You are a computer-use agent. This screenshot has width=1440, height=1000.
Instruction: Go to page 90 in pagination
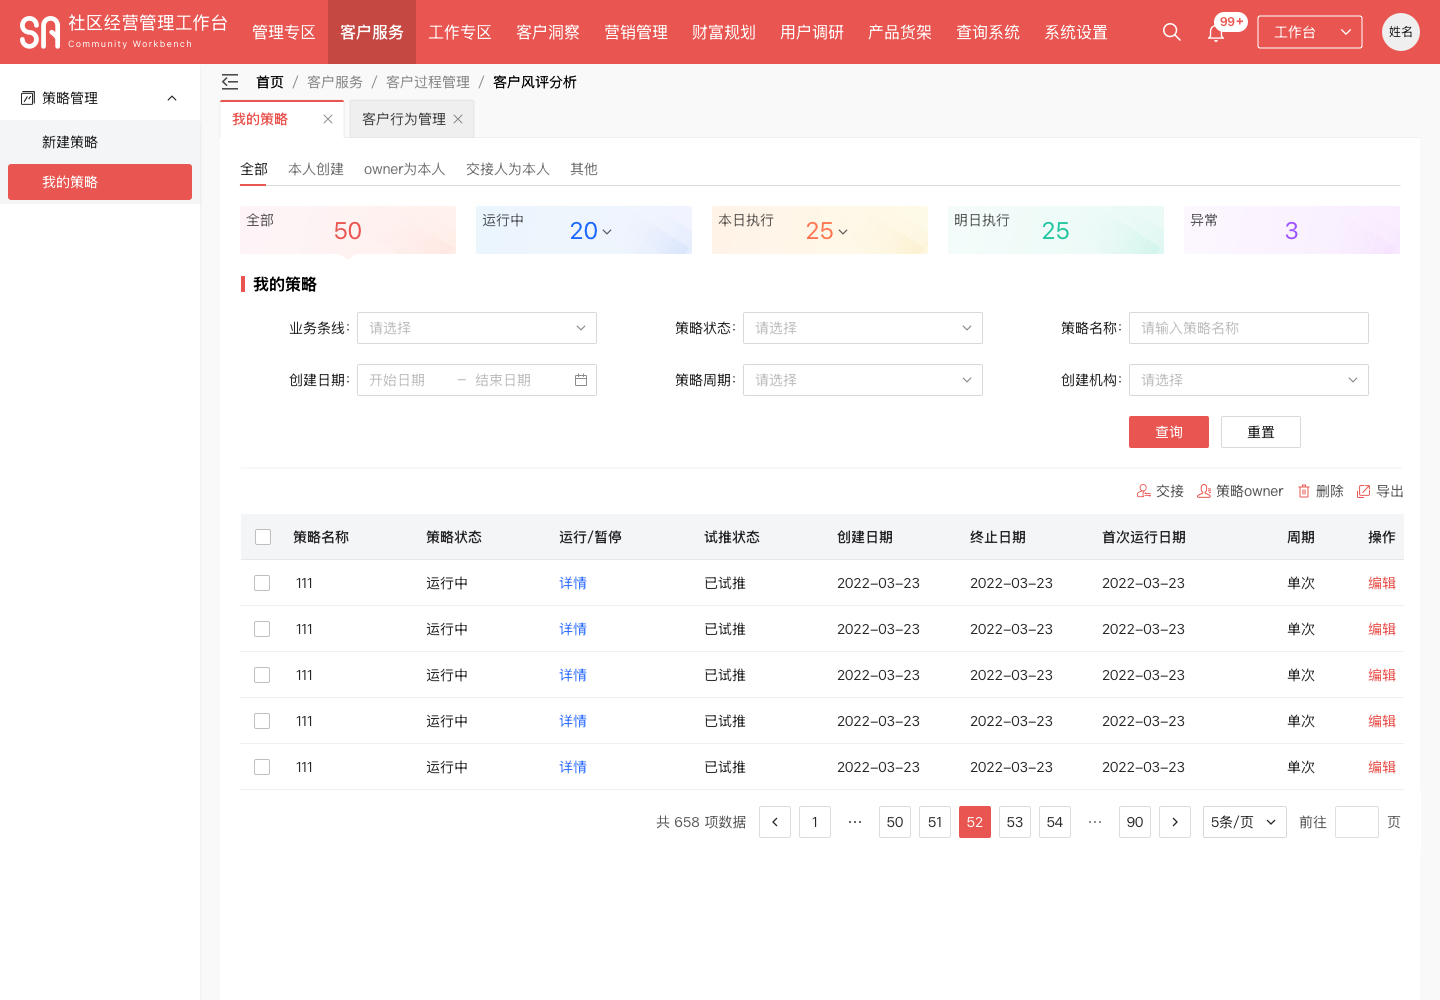1135,822
